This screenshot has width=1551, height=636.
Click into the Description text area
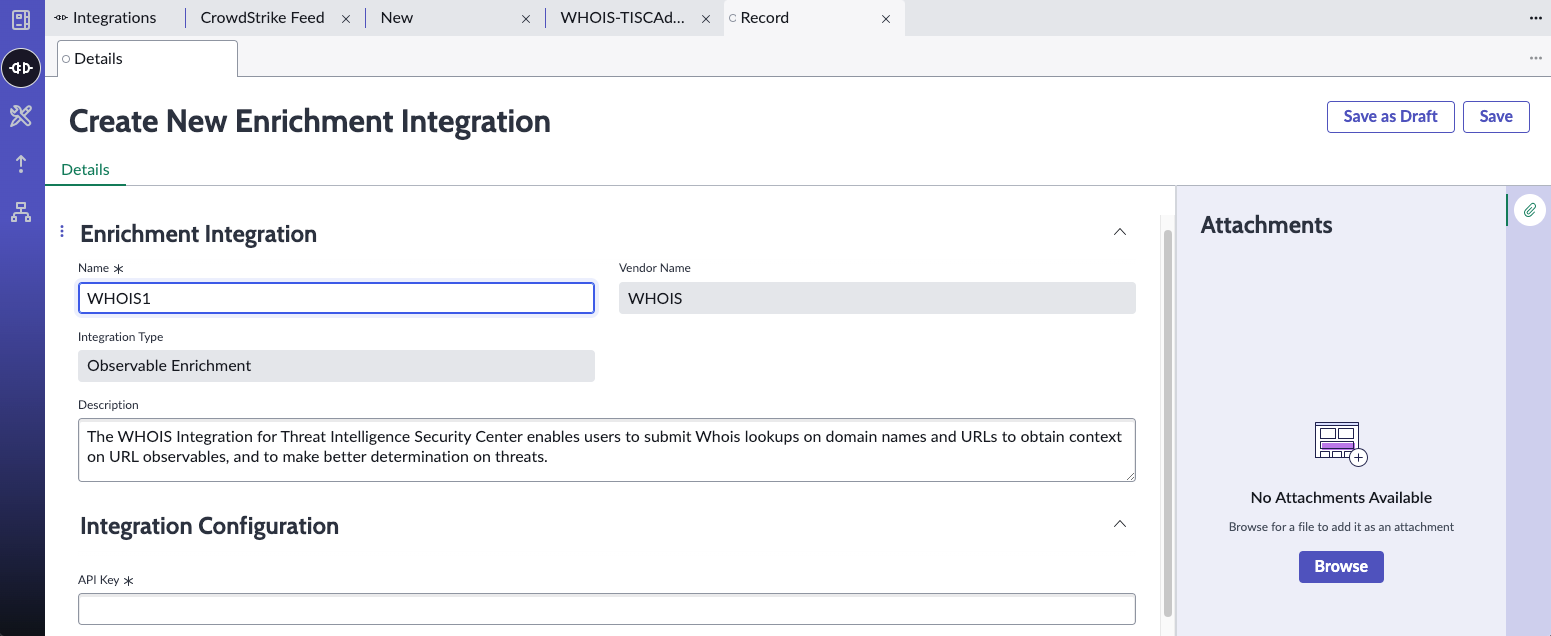(x=607, y=450)
